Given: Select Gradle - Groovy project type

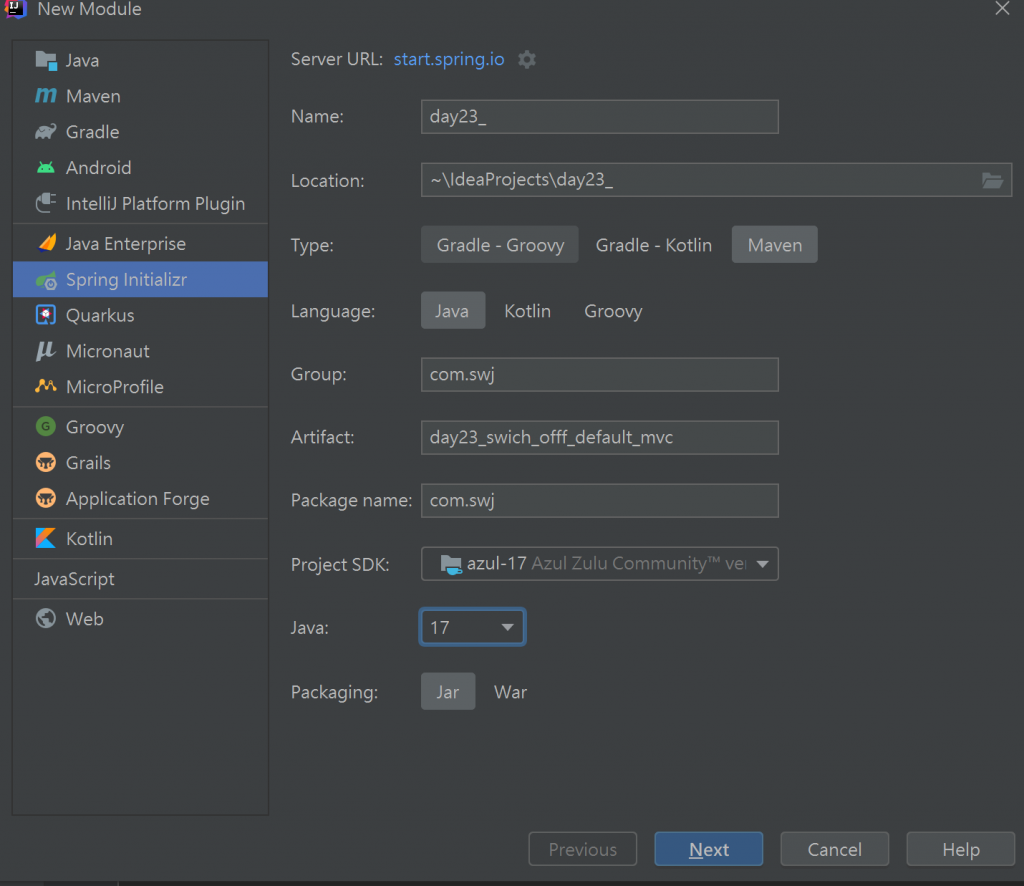Looking at the screenshot, I should click(500, 245).
